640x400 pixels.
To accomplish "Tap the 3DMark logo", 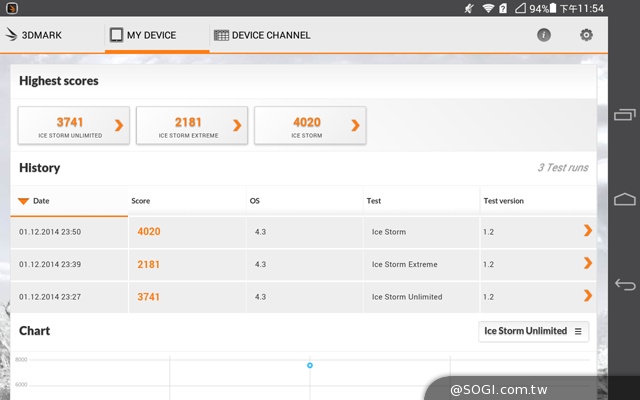I will click(x=33, y=35).
